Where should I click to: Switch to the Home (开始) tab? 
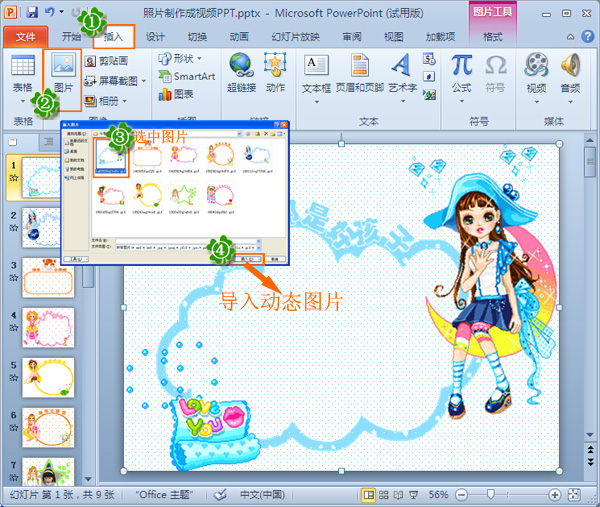(72, 37)
